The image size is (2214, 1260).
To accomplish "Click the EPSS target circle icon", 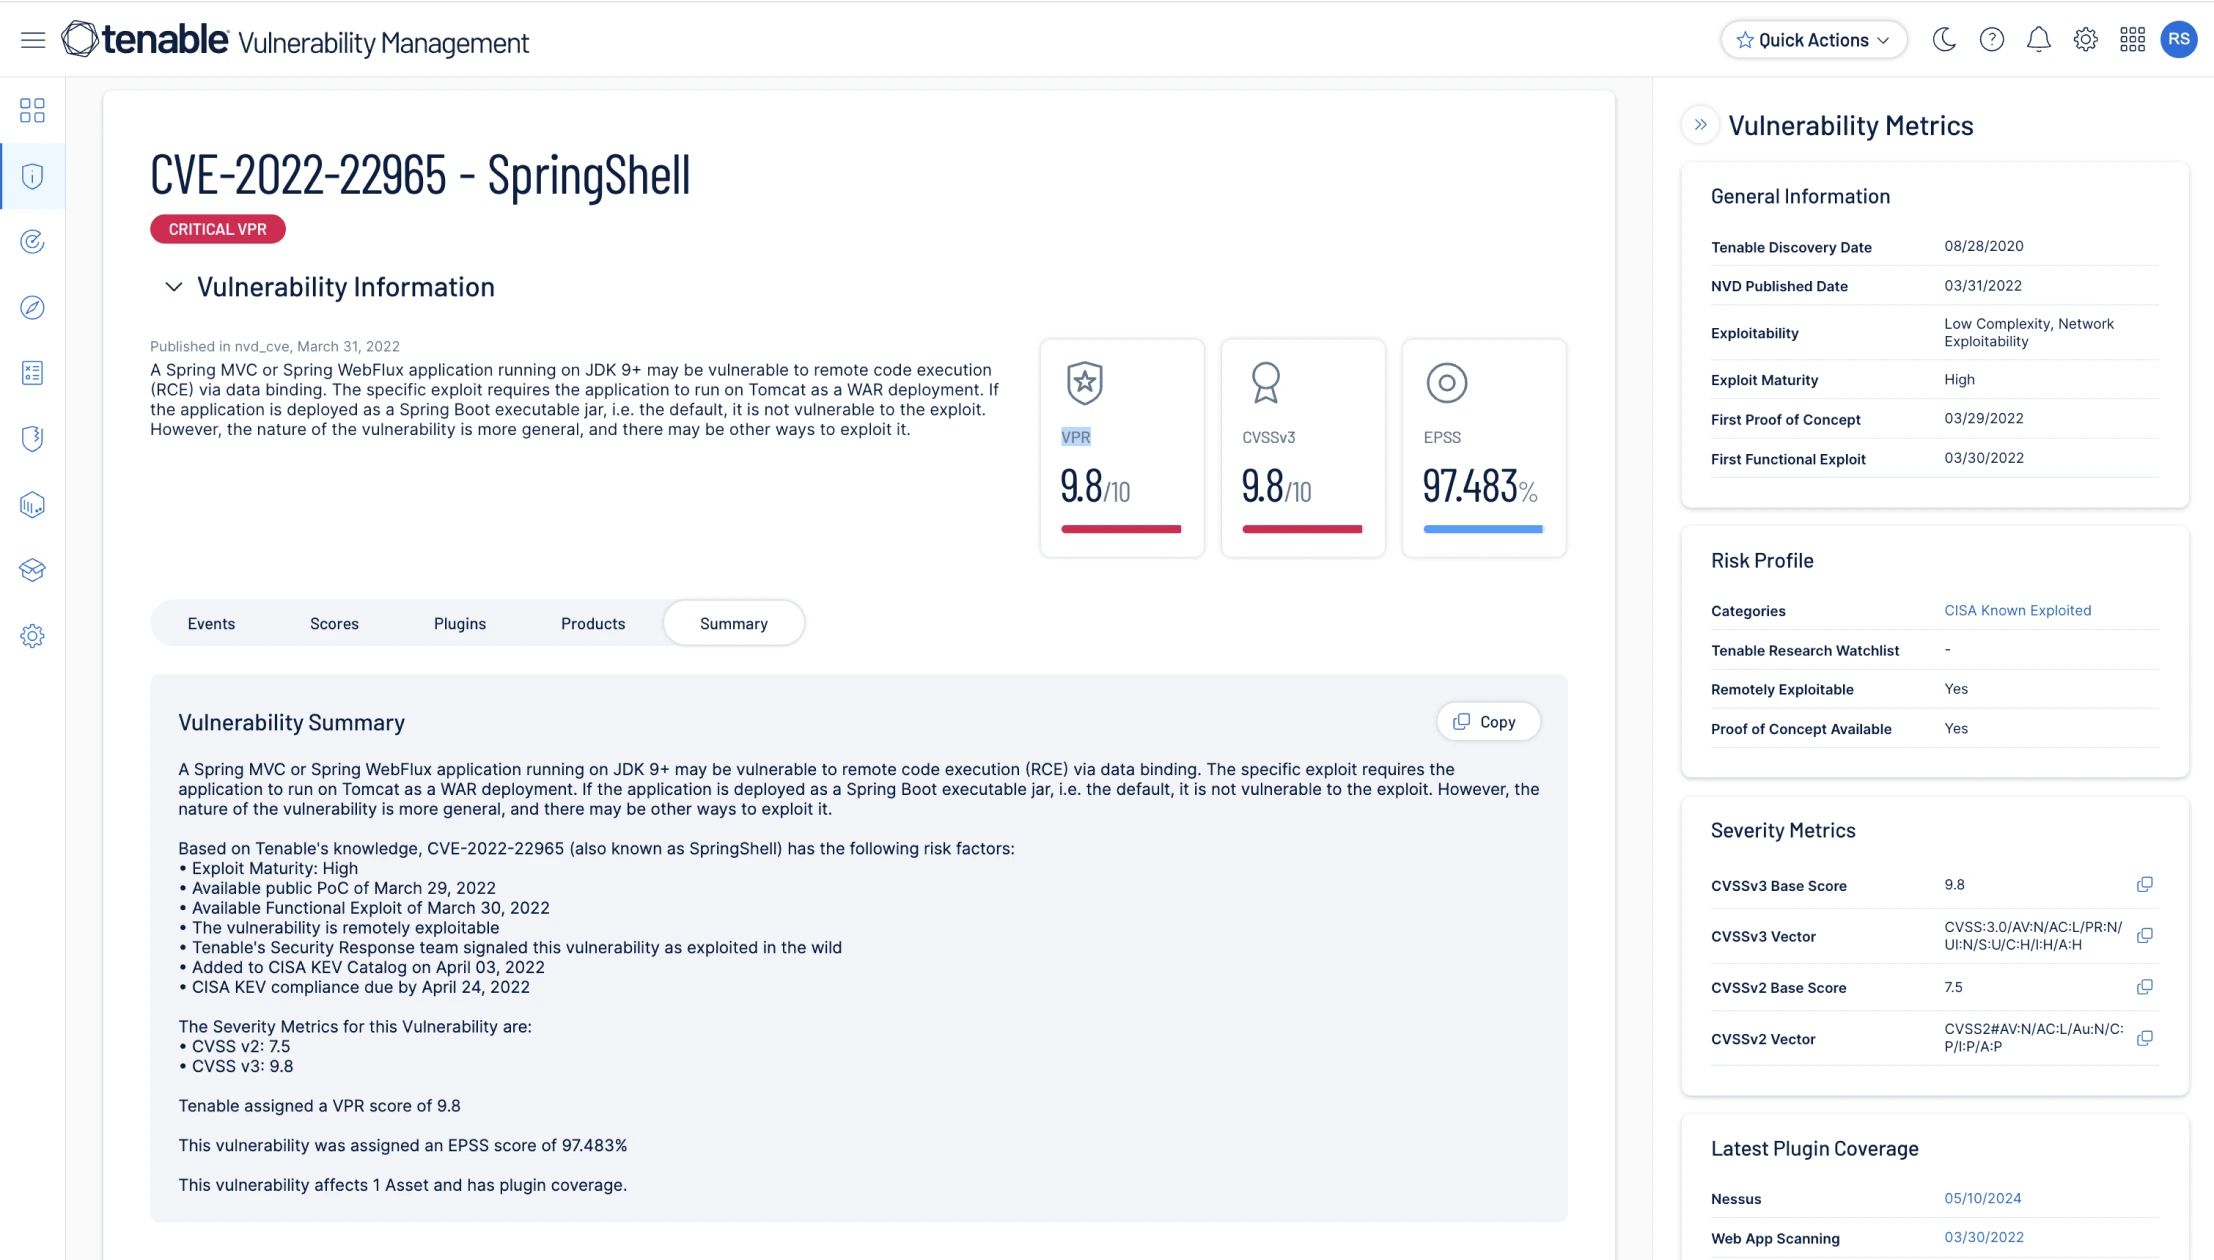I will pyautogui.click(x=1446, y=383).
